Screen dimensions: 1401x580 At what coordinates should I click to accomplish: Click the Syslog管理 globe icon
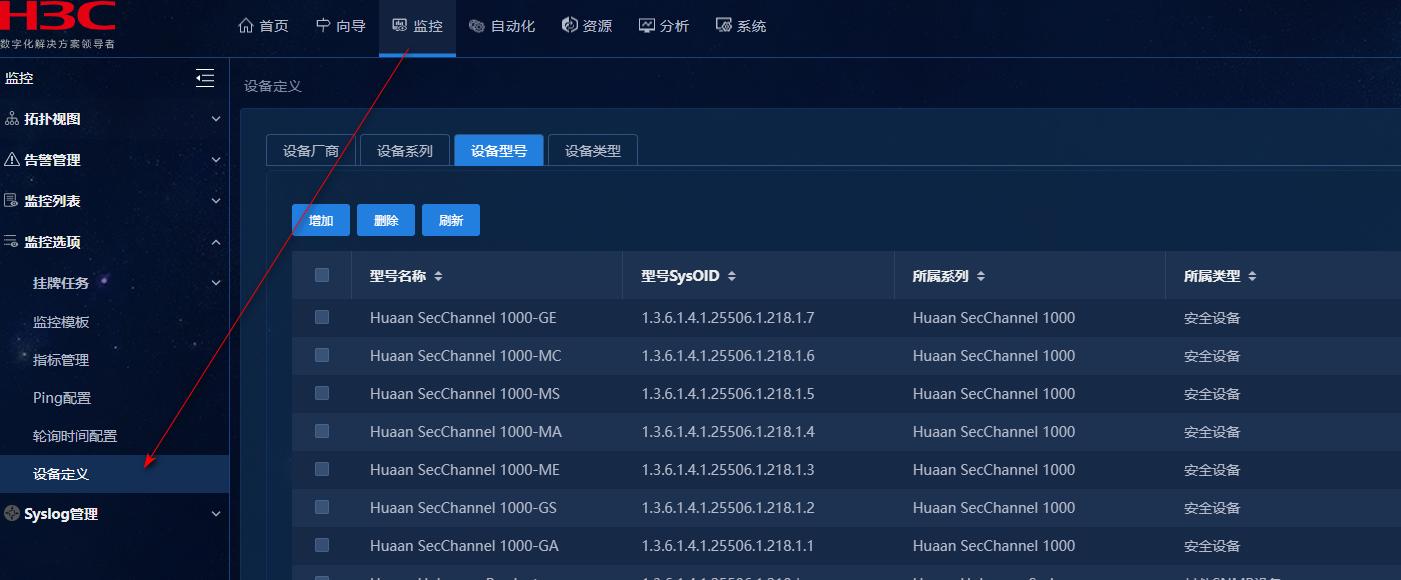pos(12,514)
